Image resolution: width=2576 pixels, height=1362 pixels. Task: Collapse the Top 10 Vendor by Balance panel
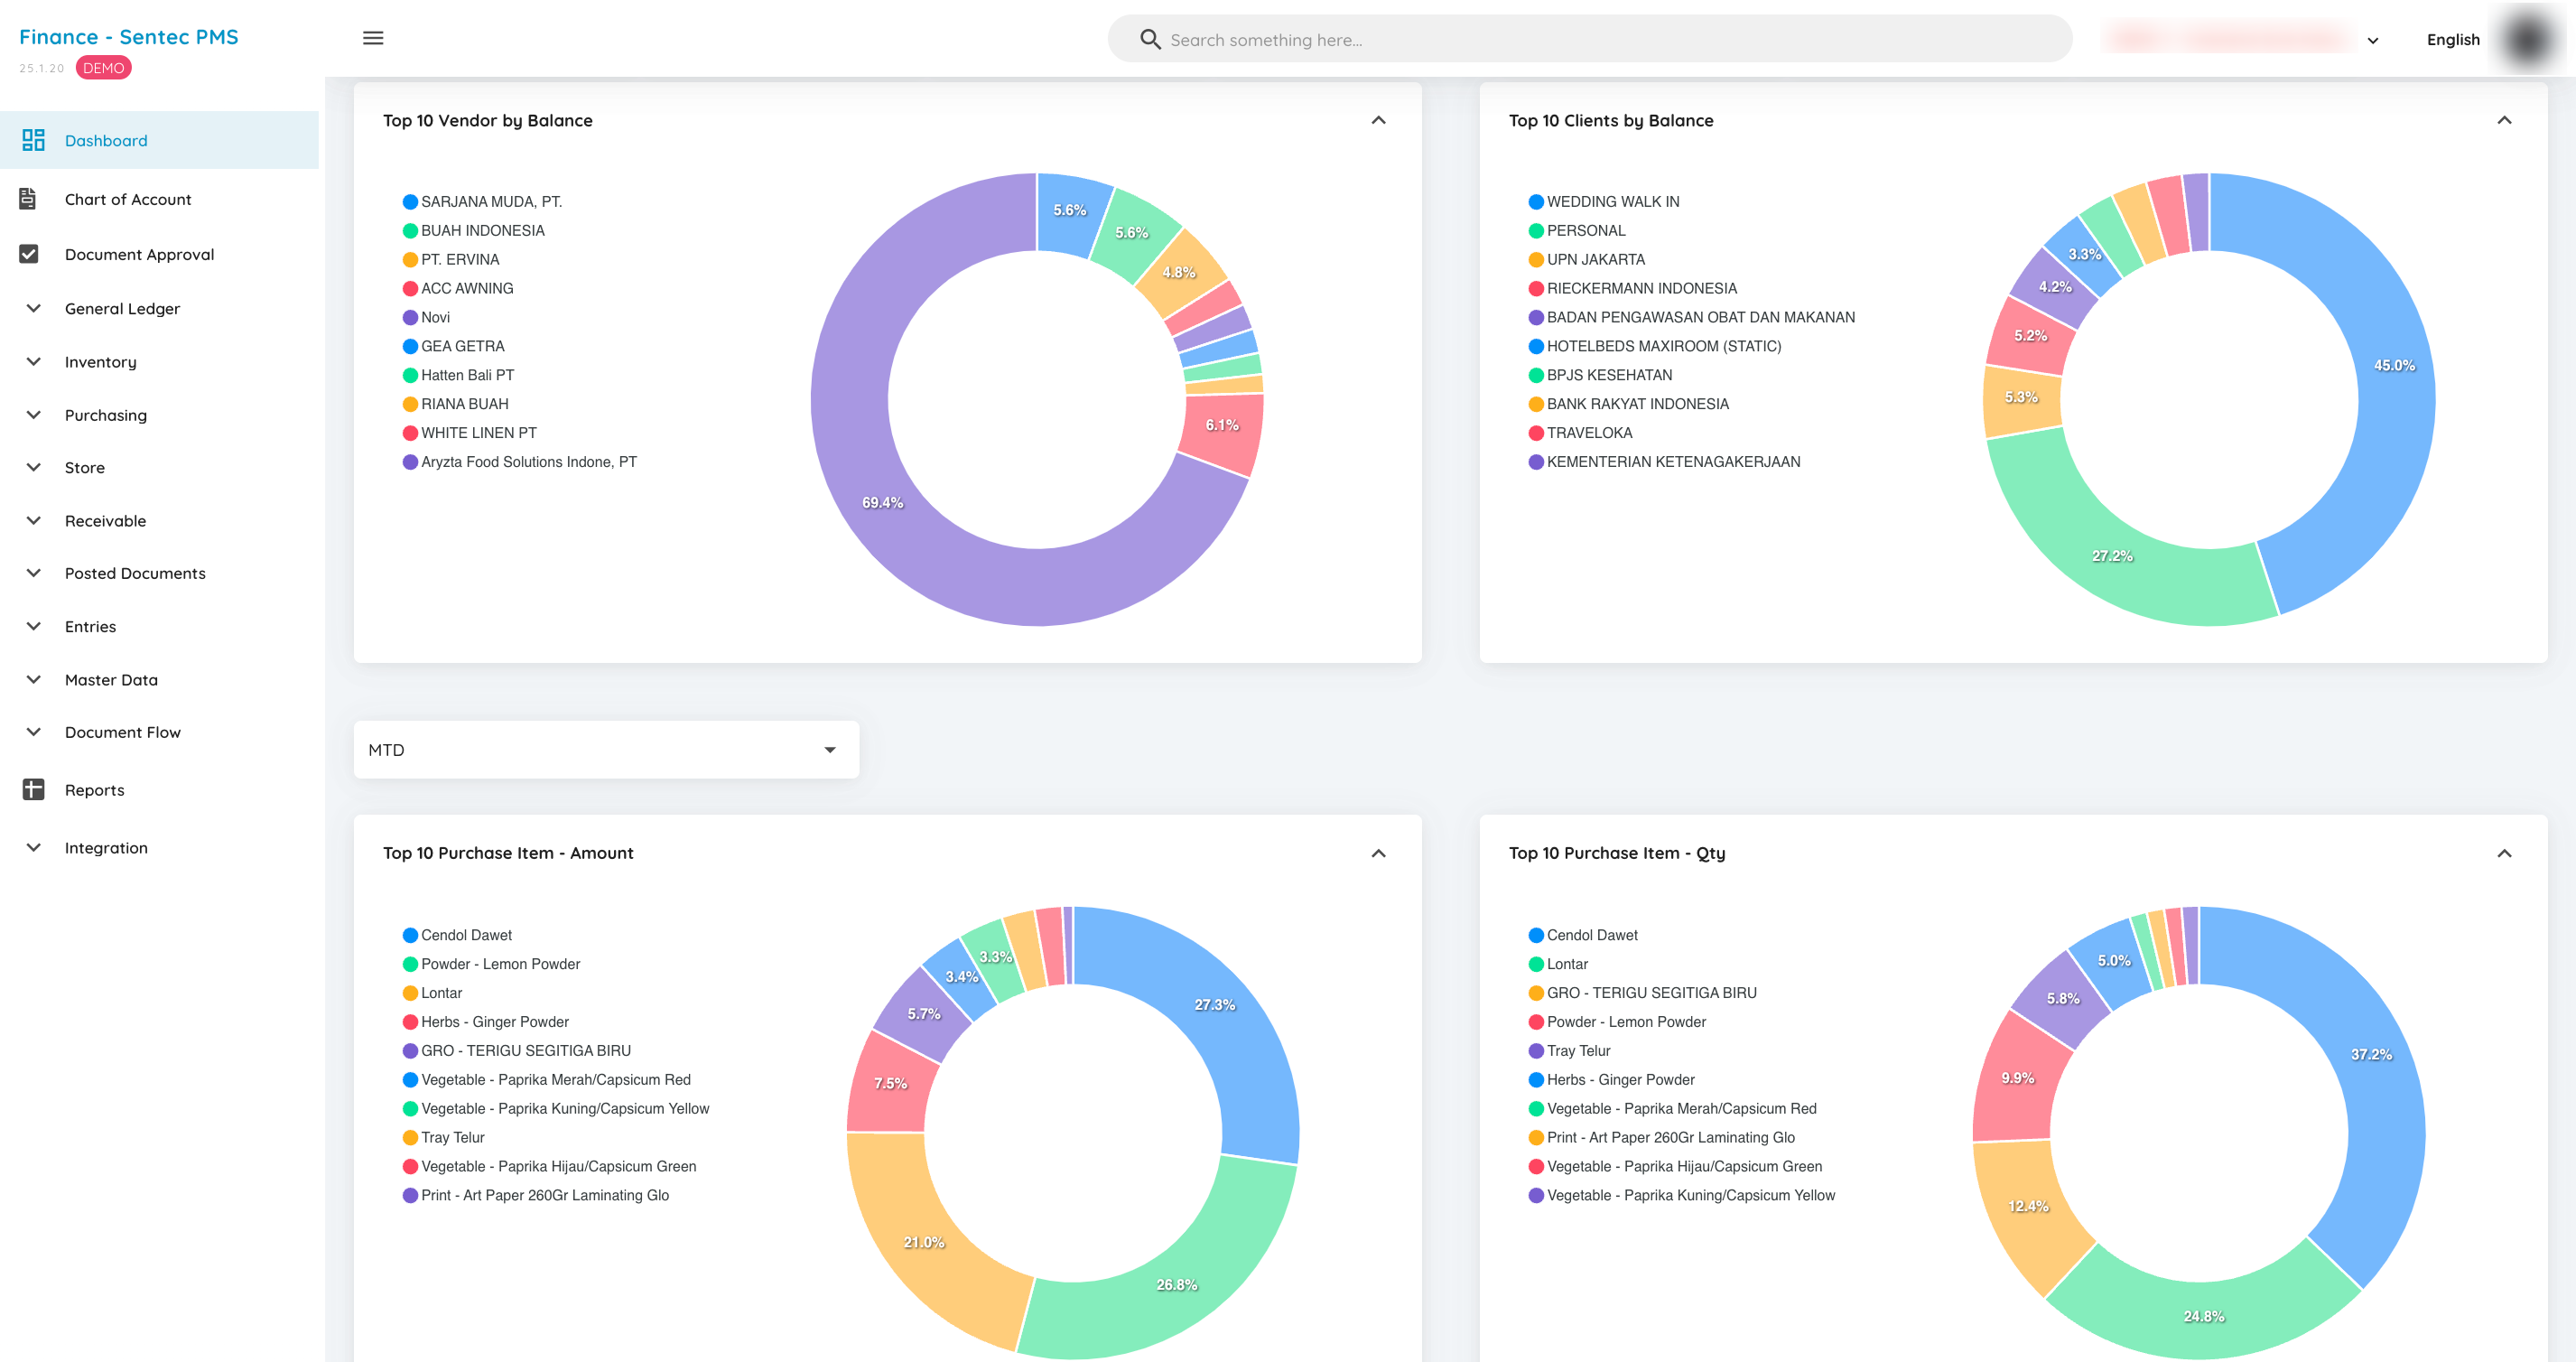tap(1378, 120)
